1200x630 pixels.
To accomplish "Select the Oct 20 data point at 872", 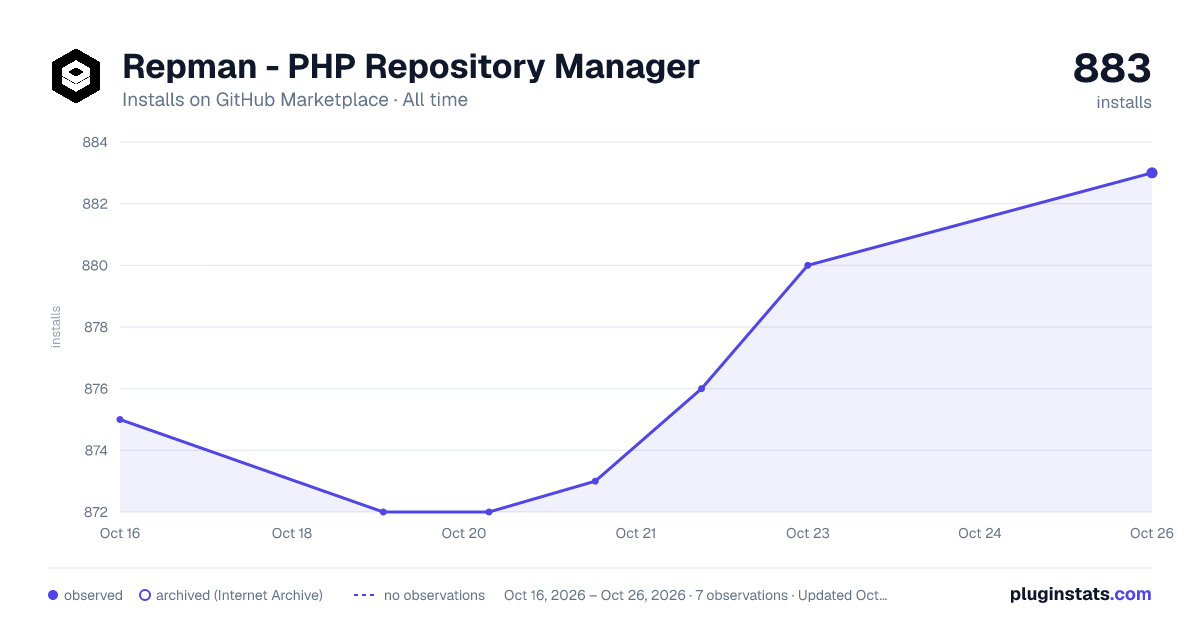I will (489, 512).
